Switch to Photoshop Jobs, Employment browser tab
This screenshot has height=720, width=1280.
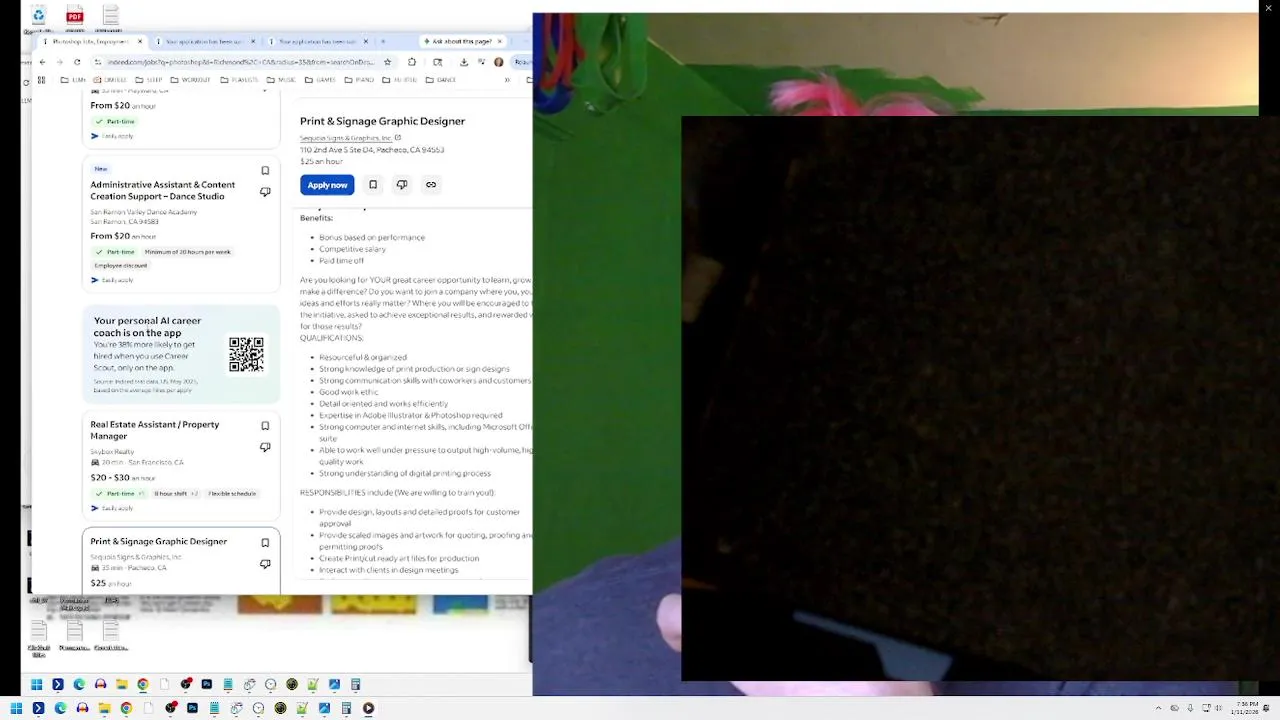[x=91, y=42]
